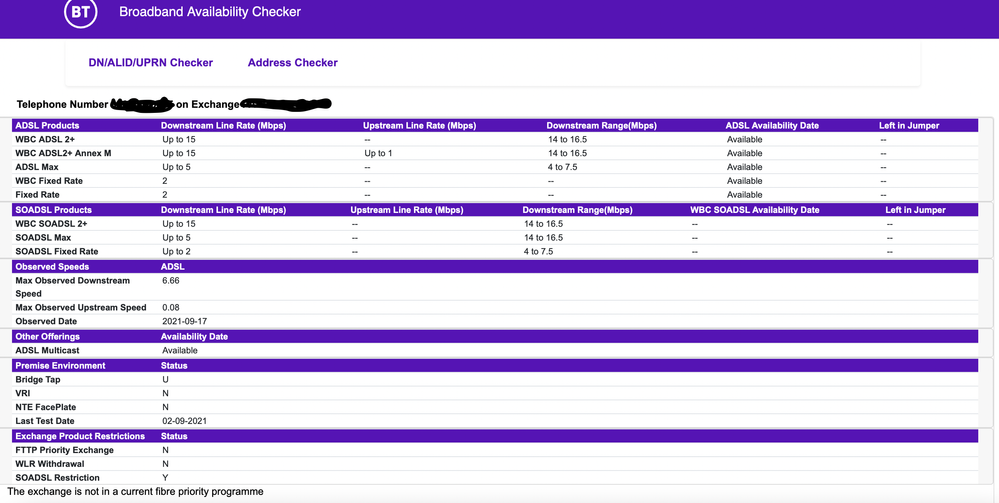Select the WBC Fixed Rate row label
The image size is (999, 503).
(49, 181)
